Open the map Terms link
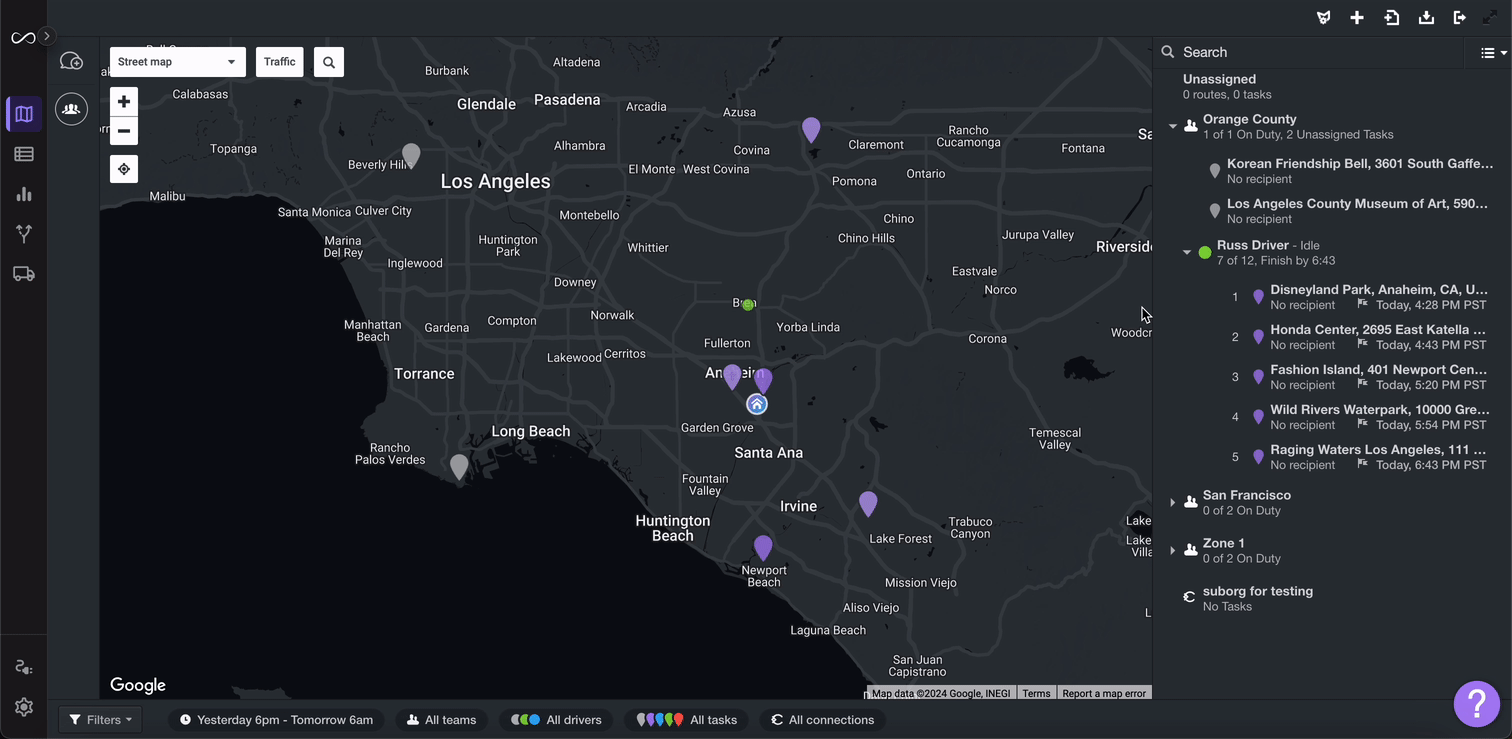Viewport: 1512px width, 739px height. click(x=1036, y=693)
